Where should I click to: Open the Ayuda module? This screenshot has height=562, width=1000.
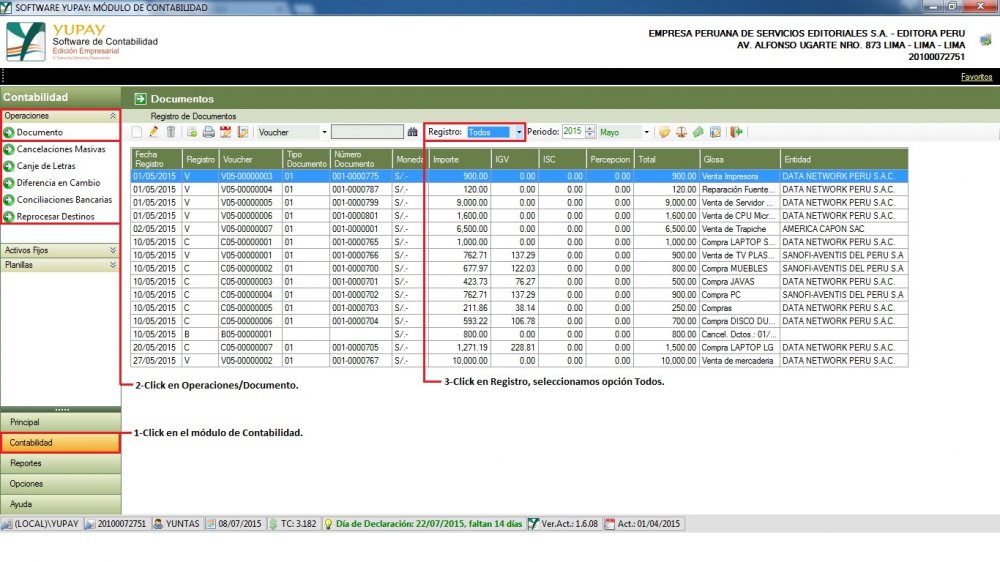pyautogui.click(x=61, y=504)
